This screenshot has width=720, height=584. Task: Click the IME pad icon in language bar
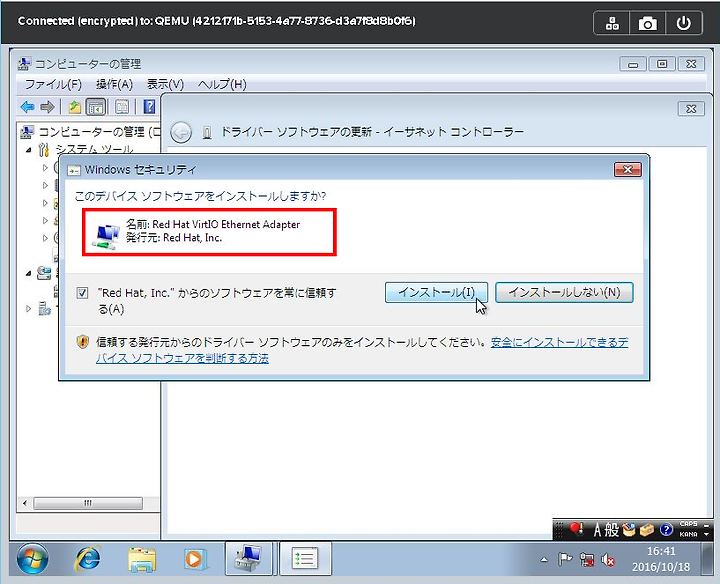coord(628,530)
